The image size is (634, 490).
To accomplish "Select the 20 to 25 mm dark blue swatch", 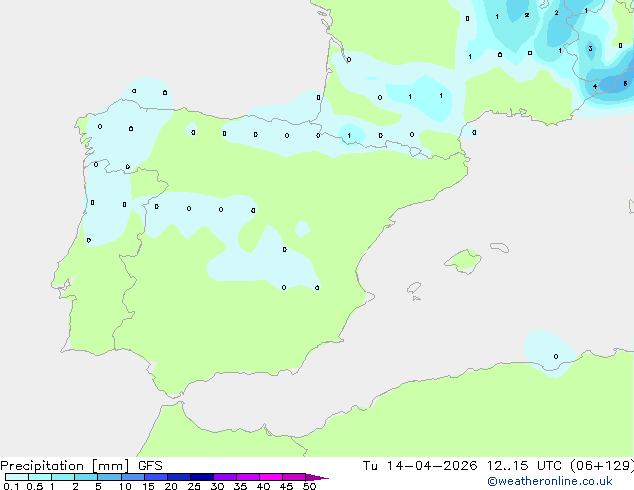I will coord(179,477).
